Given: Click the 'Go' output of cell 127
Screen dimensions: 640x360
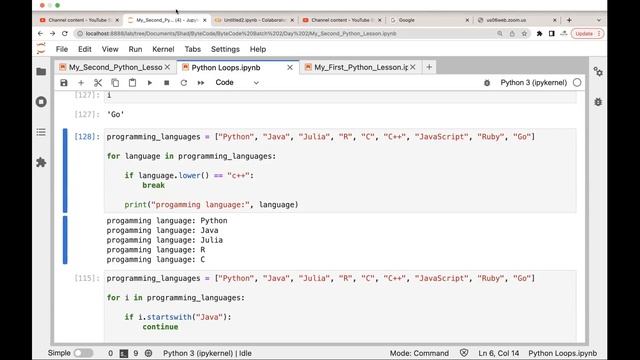Looking at the screenshot, I should tap(116, 115).
